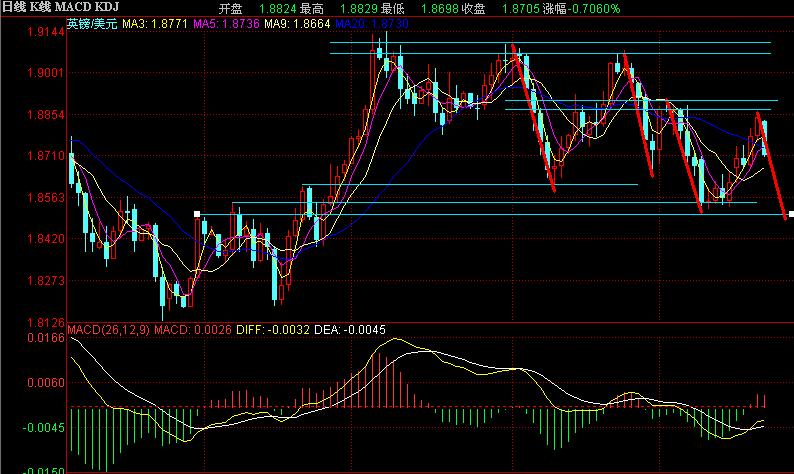794x474 pixels.
Task: Click the MA5: 1.8736 moving average label
Action: pos(226,24)
